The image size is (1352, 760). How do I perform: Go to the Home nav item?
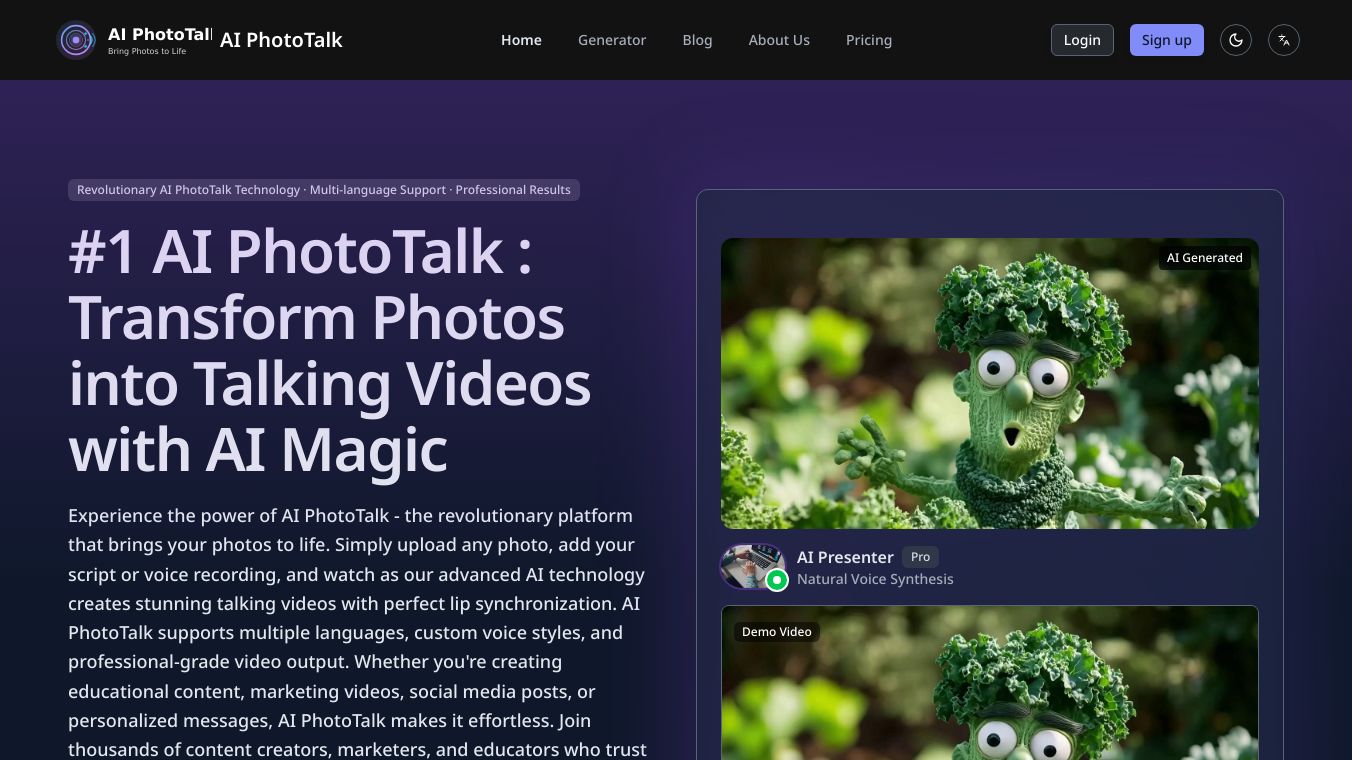point(521,40)
